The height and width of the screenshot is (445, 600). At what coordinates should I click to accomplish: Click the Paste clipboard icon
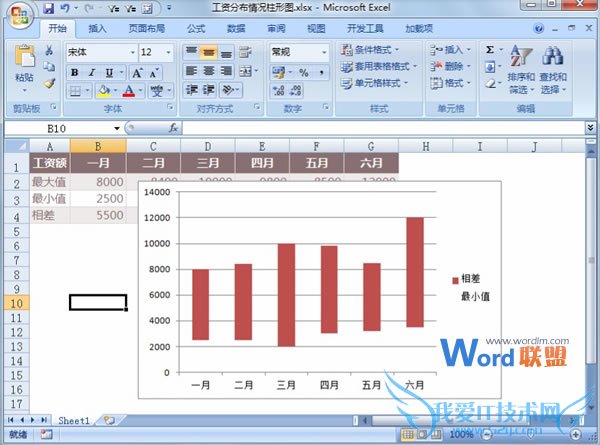25,56
